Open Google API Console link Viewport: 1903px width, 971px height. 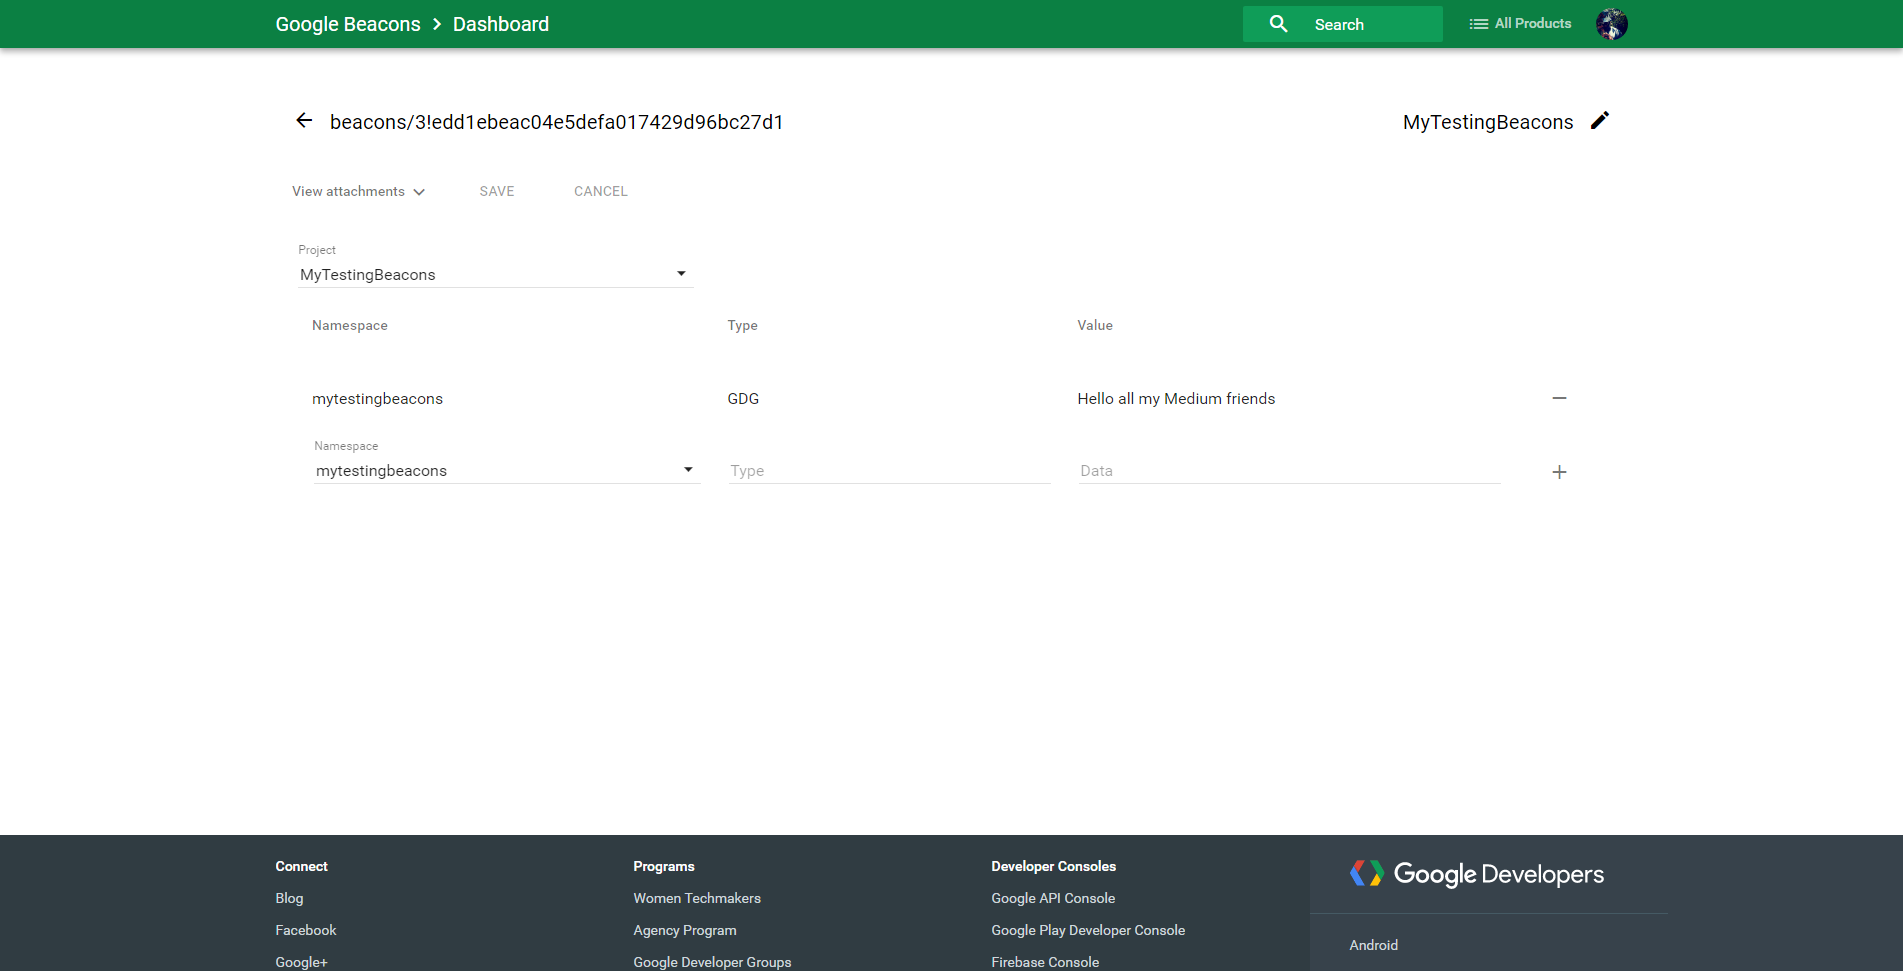(1053, 898)
